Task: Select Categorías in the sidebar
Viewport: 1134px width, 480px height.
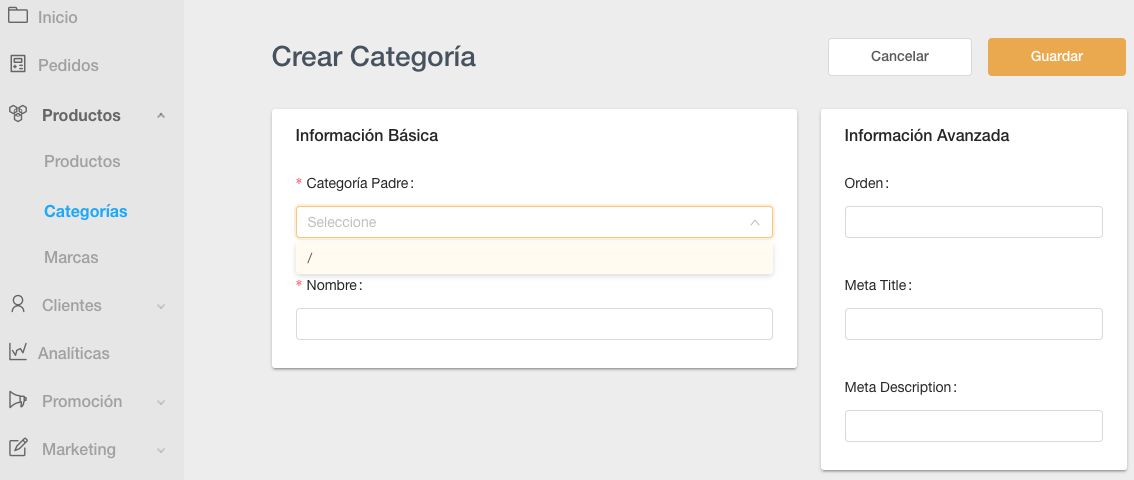Action: (x=85, y=212)
